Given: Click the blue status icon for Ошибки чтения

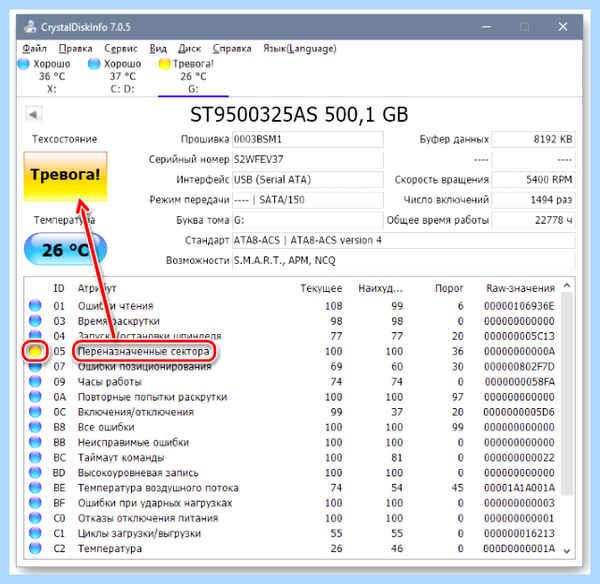Looking at the screenshot, I should click(35, 305).
